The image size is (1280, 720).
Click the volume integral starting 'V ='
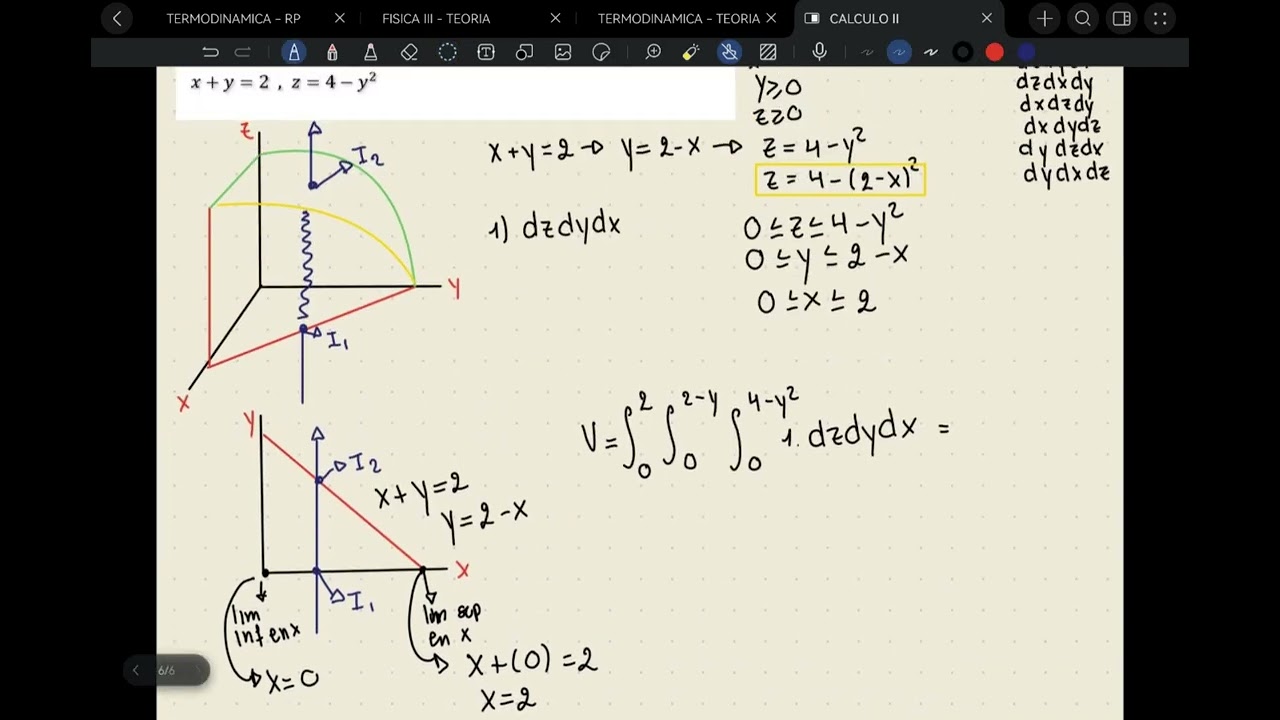765,432
